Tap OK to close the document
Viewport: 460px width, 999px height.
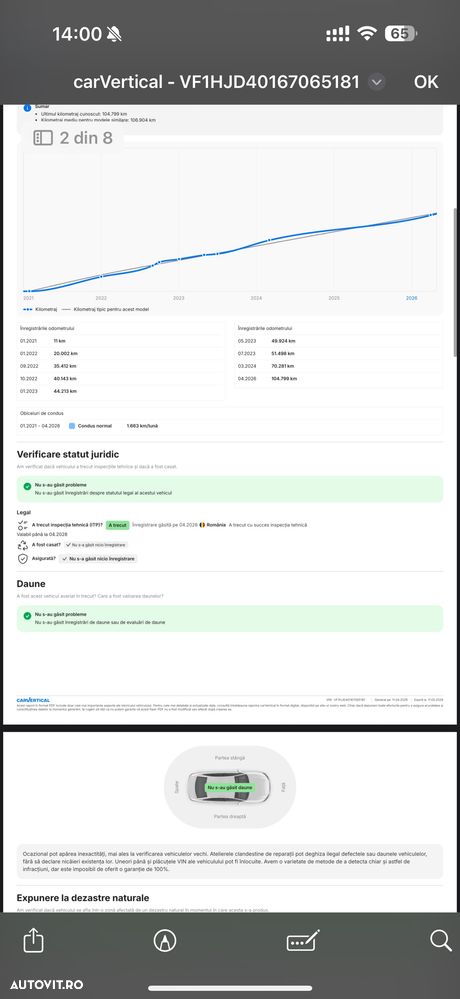point(426,82)
